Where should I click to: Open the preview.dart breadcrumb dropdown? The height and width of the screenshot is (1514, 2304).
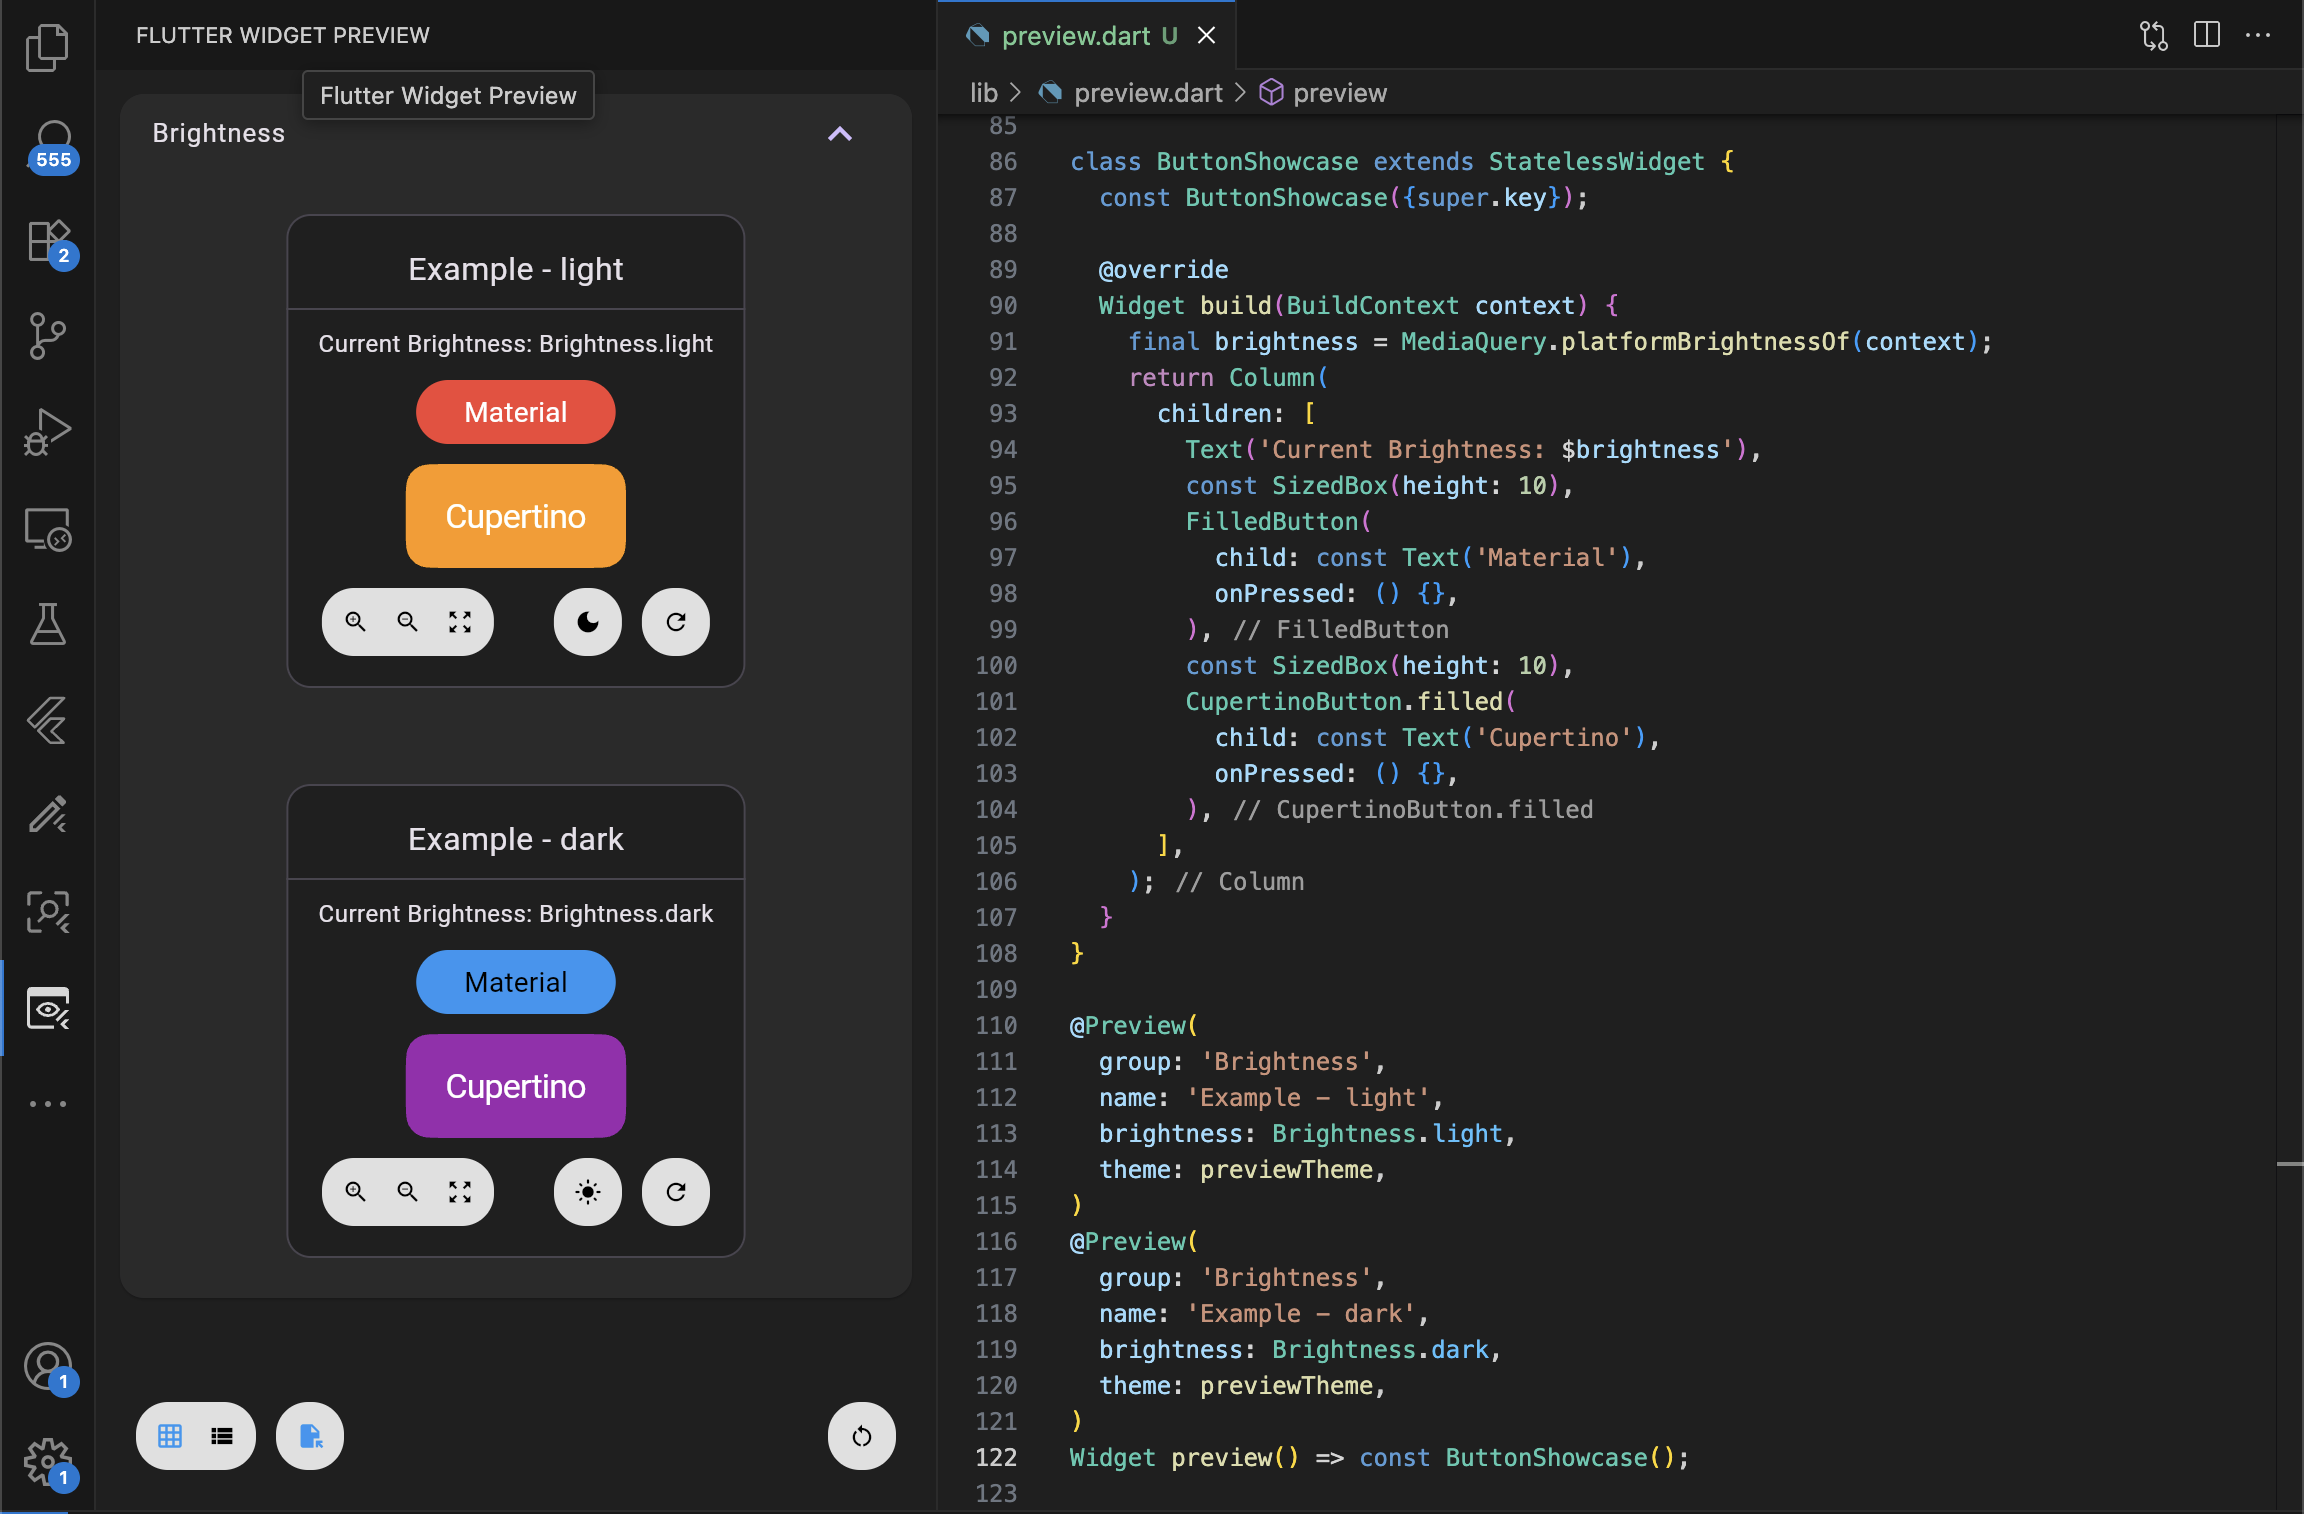[1146, 92]
